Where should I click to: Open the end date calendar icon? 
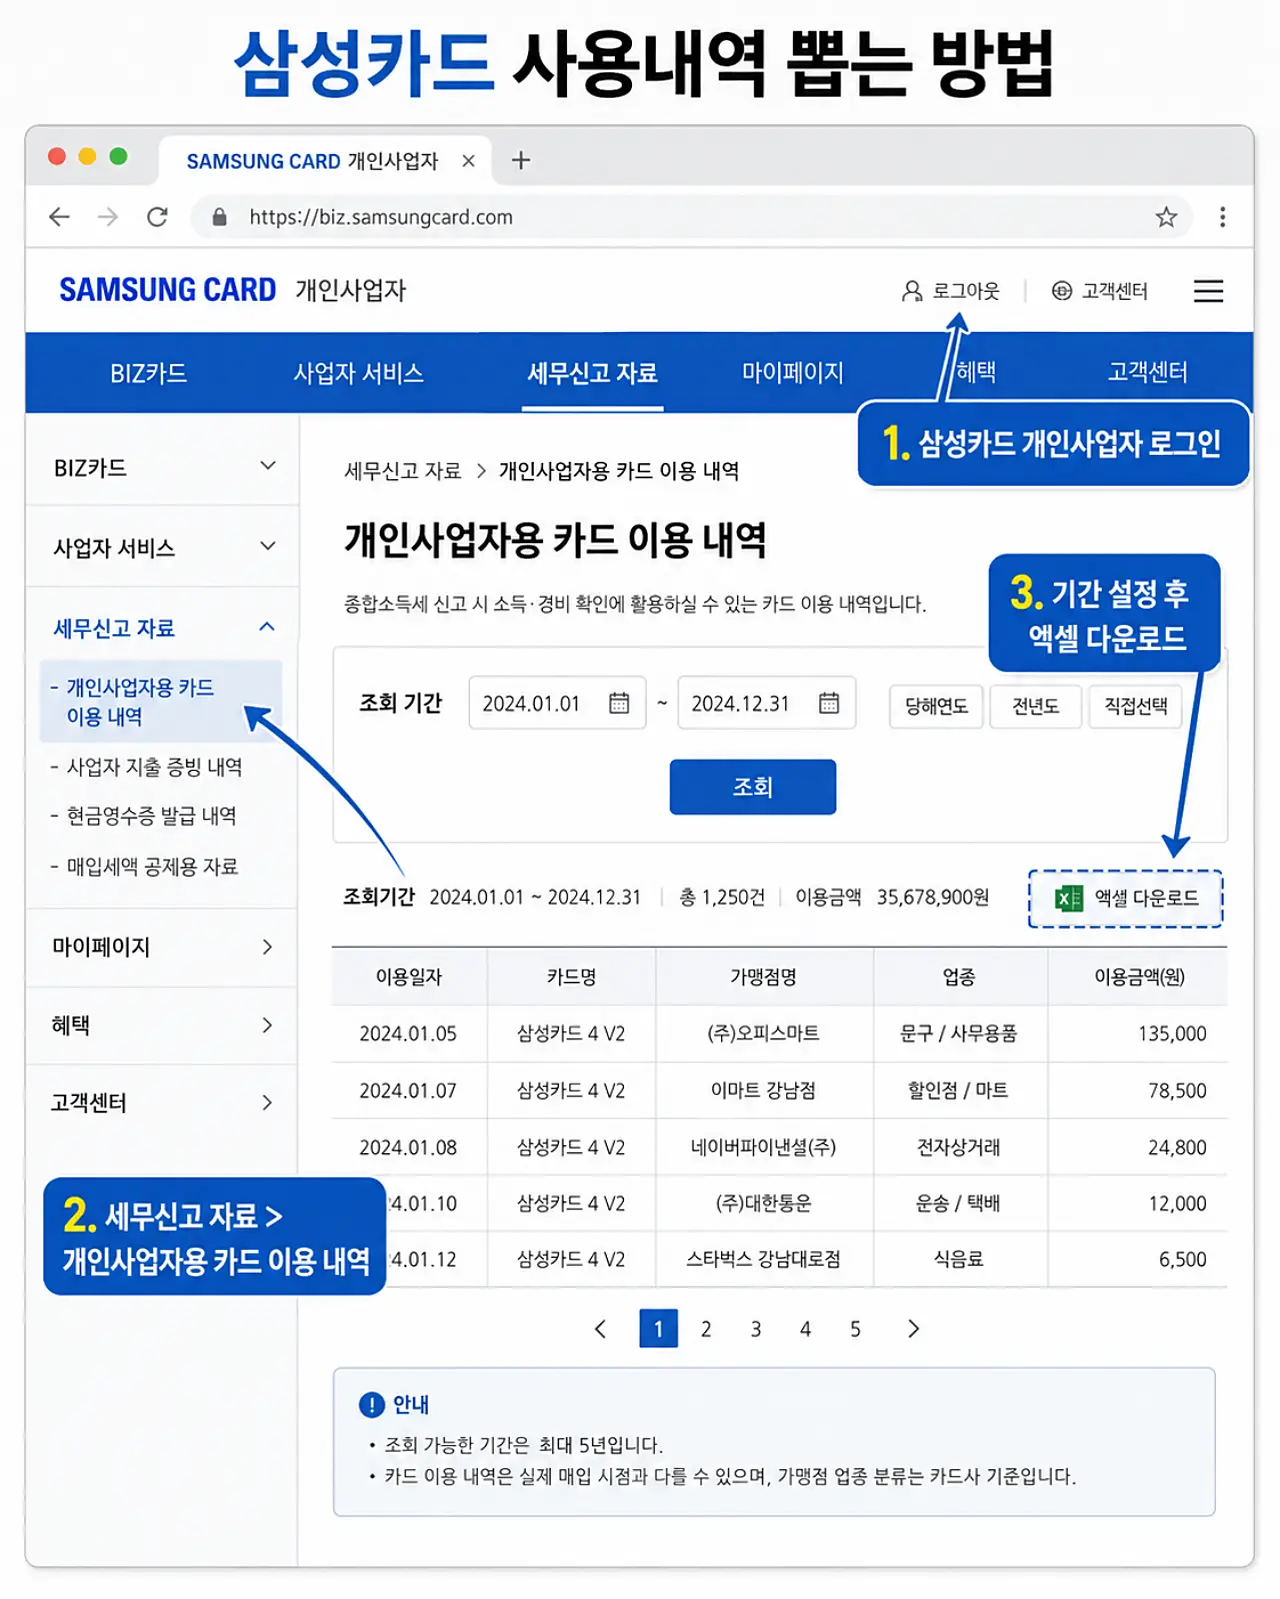[x=829, y=703]
